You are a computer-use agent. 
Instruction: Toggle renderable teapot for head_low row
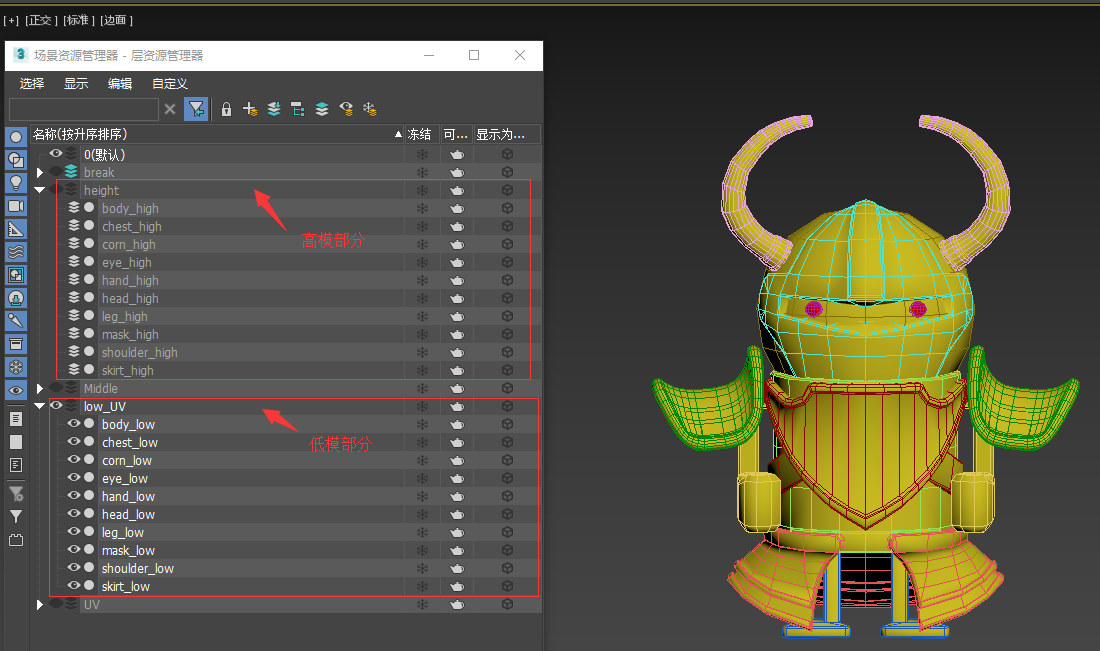click(x=457, y=515)
